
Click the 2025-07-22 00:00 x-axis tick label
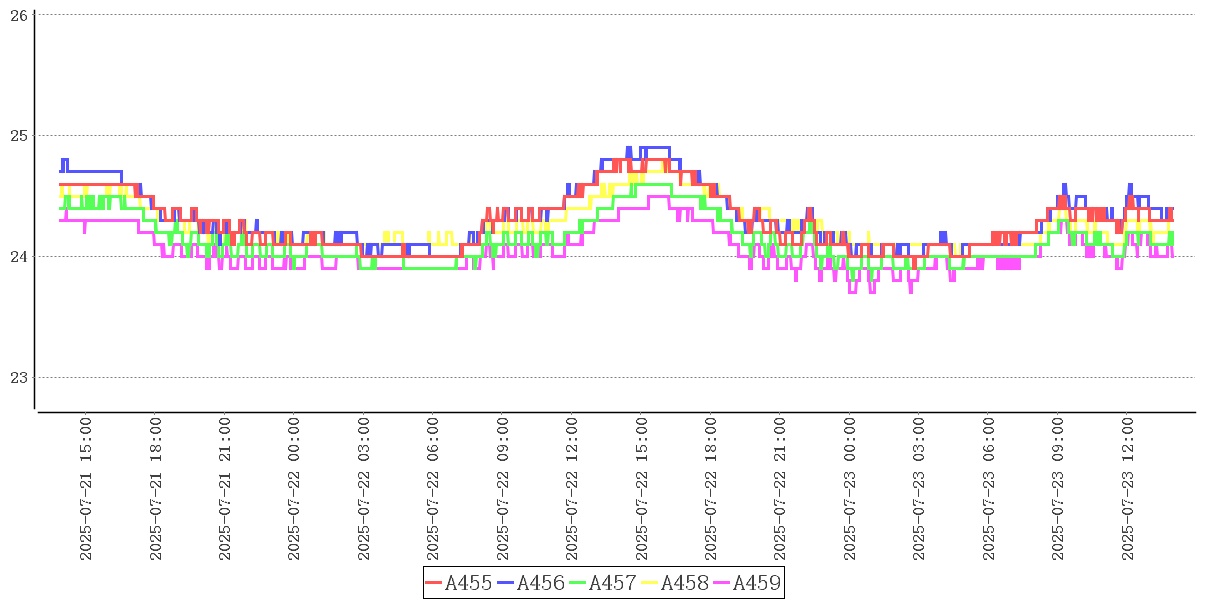point(295,489)
